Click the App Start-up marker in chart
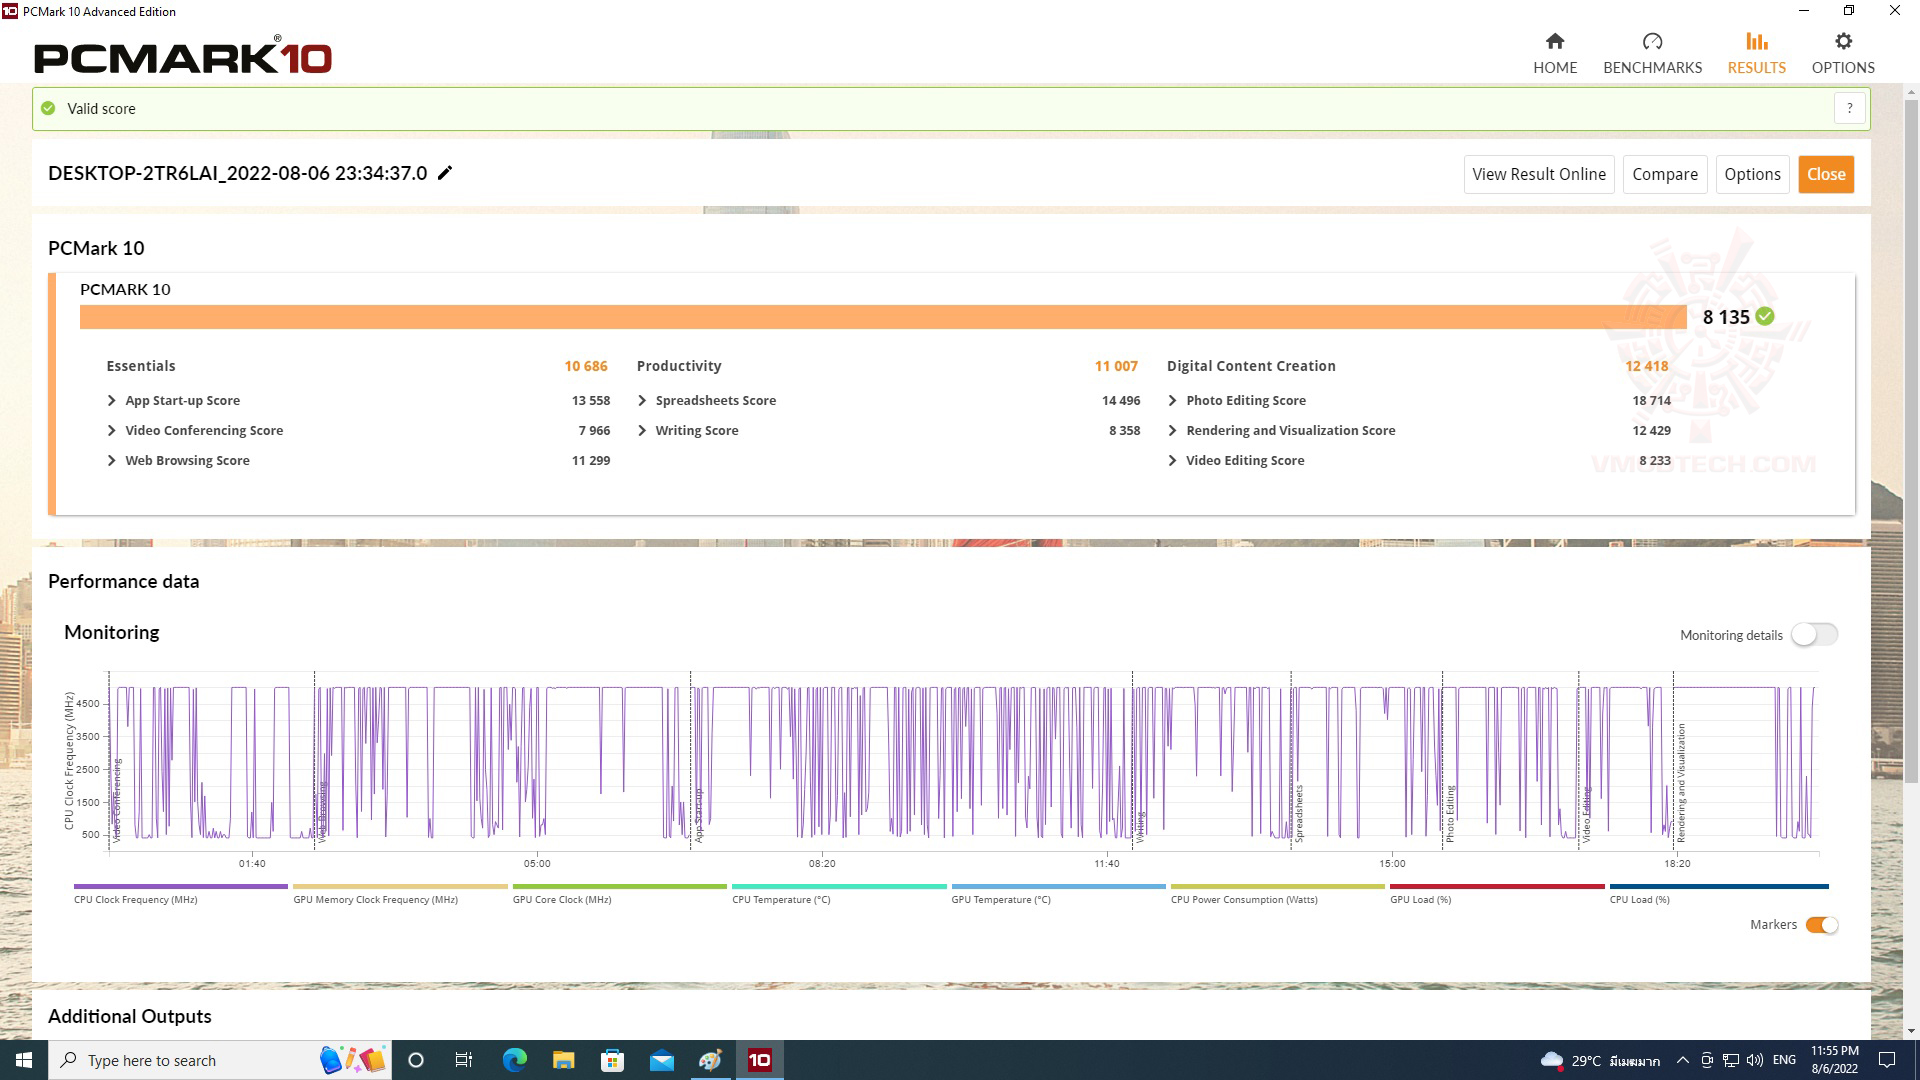 (698, 815)
